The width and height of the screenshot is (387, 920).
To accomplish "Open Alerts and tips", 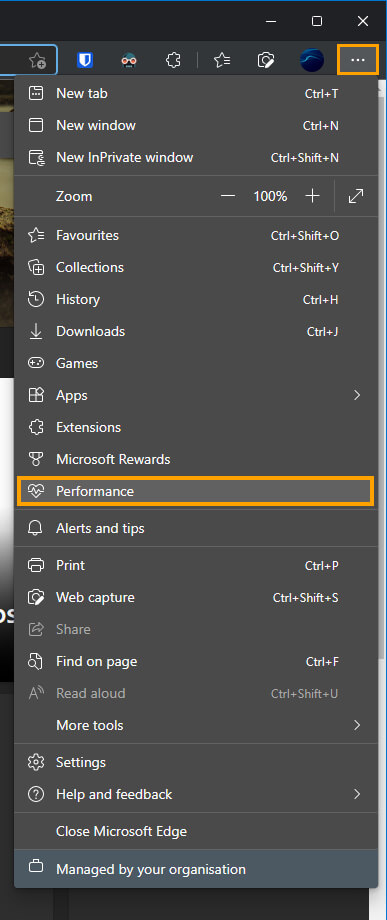I will pyautogui.click(x=196, y=528).
